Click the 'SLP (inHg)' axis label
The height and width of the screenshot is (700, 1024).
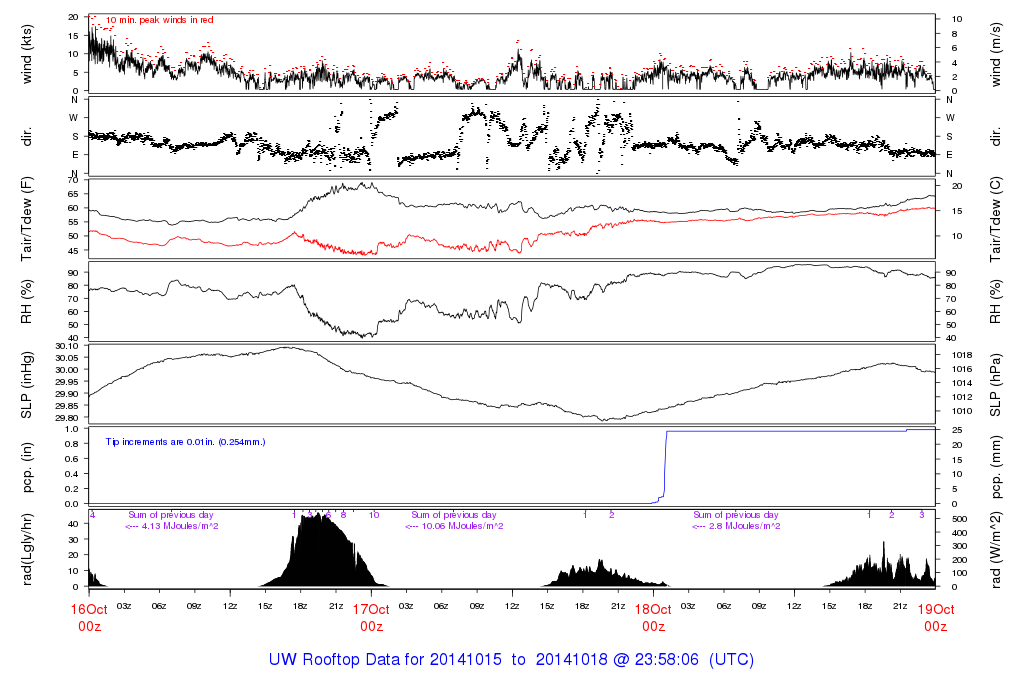click(27, 385)
